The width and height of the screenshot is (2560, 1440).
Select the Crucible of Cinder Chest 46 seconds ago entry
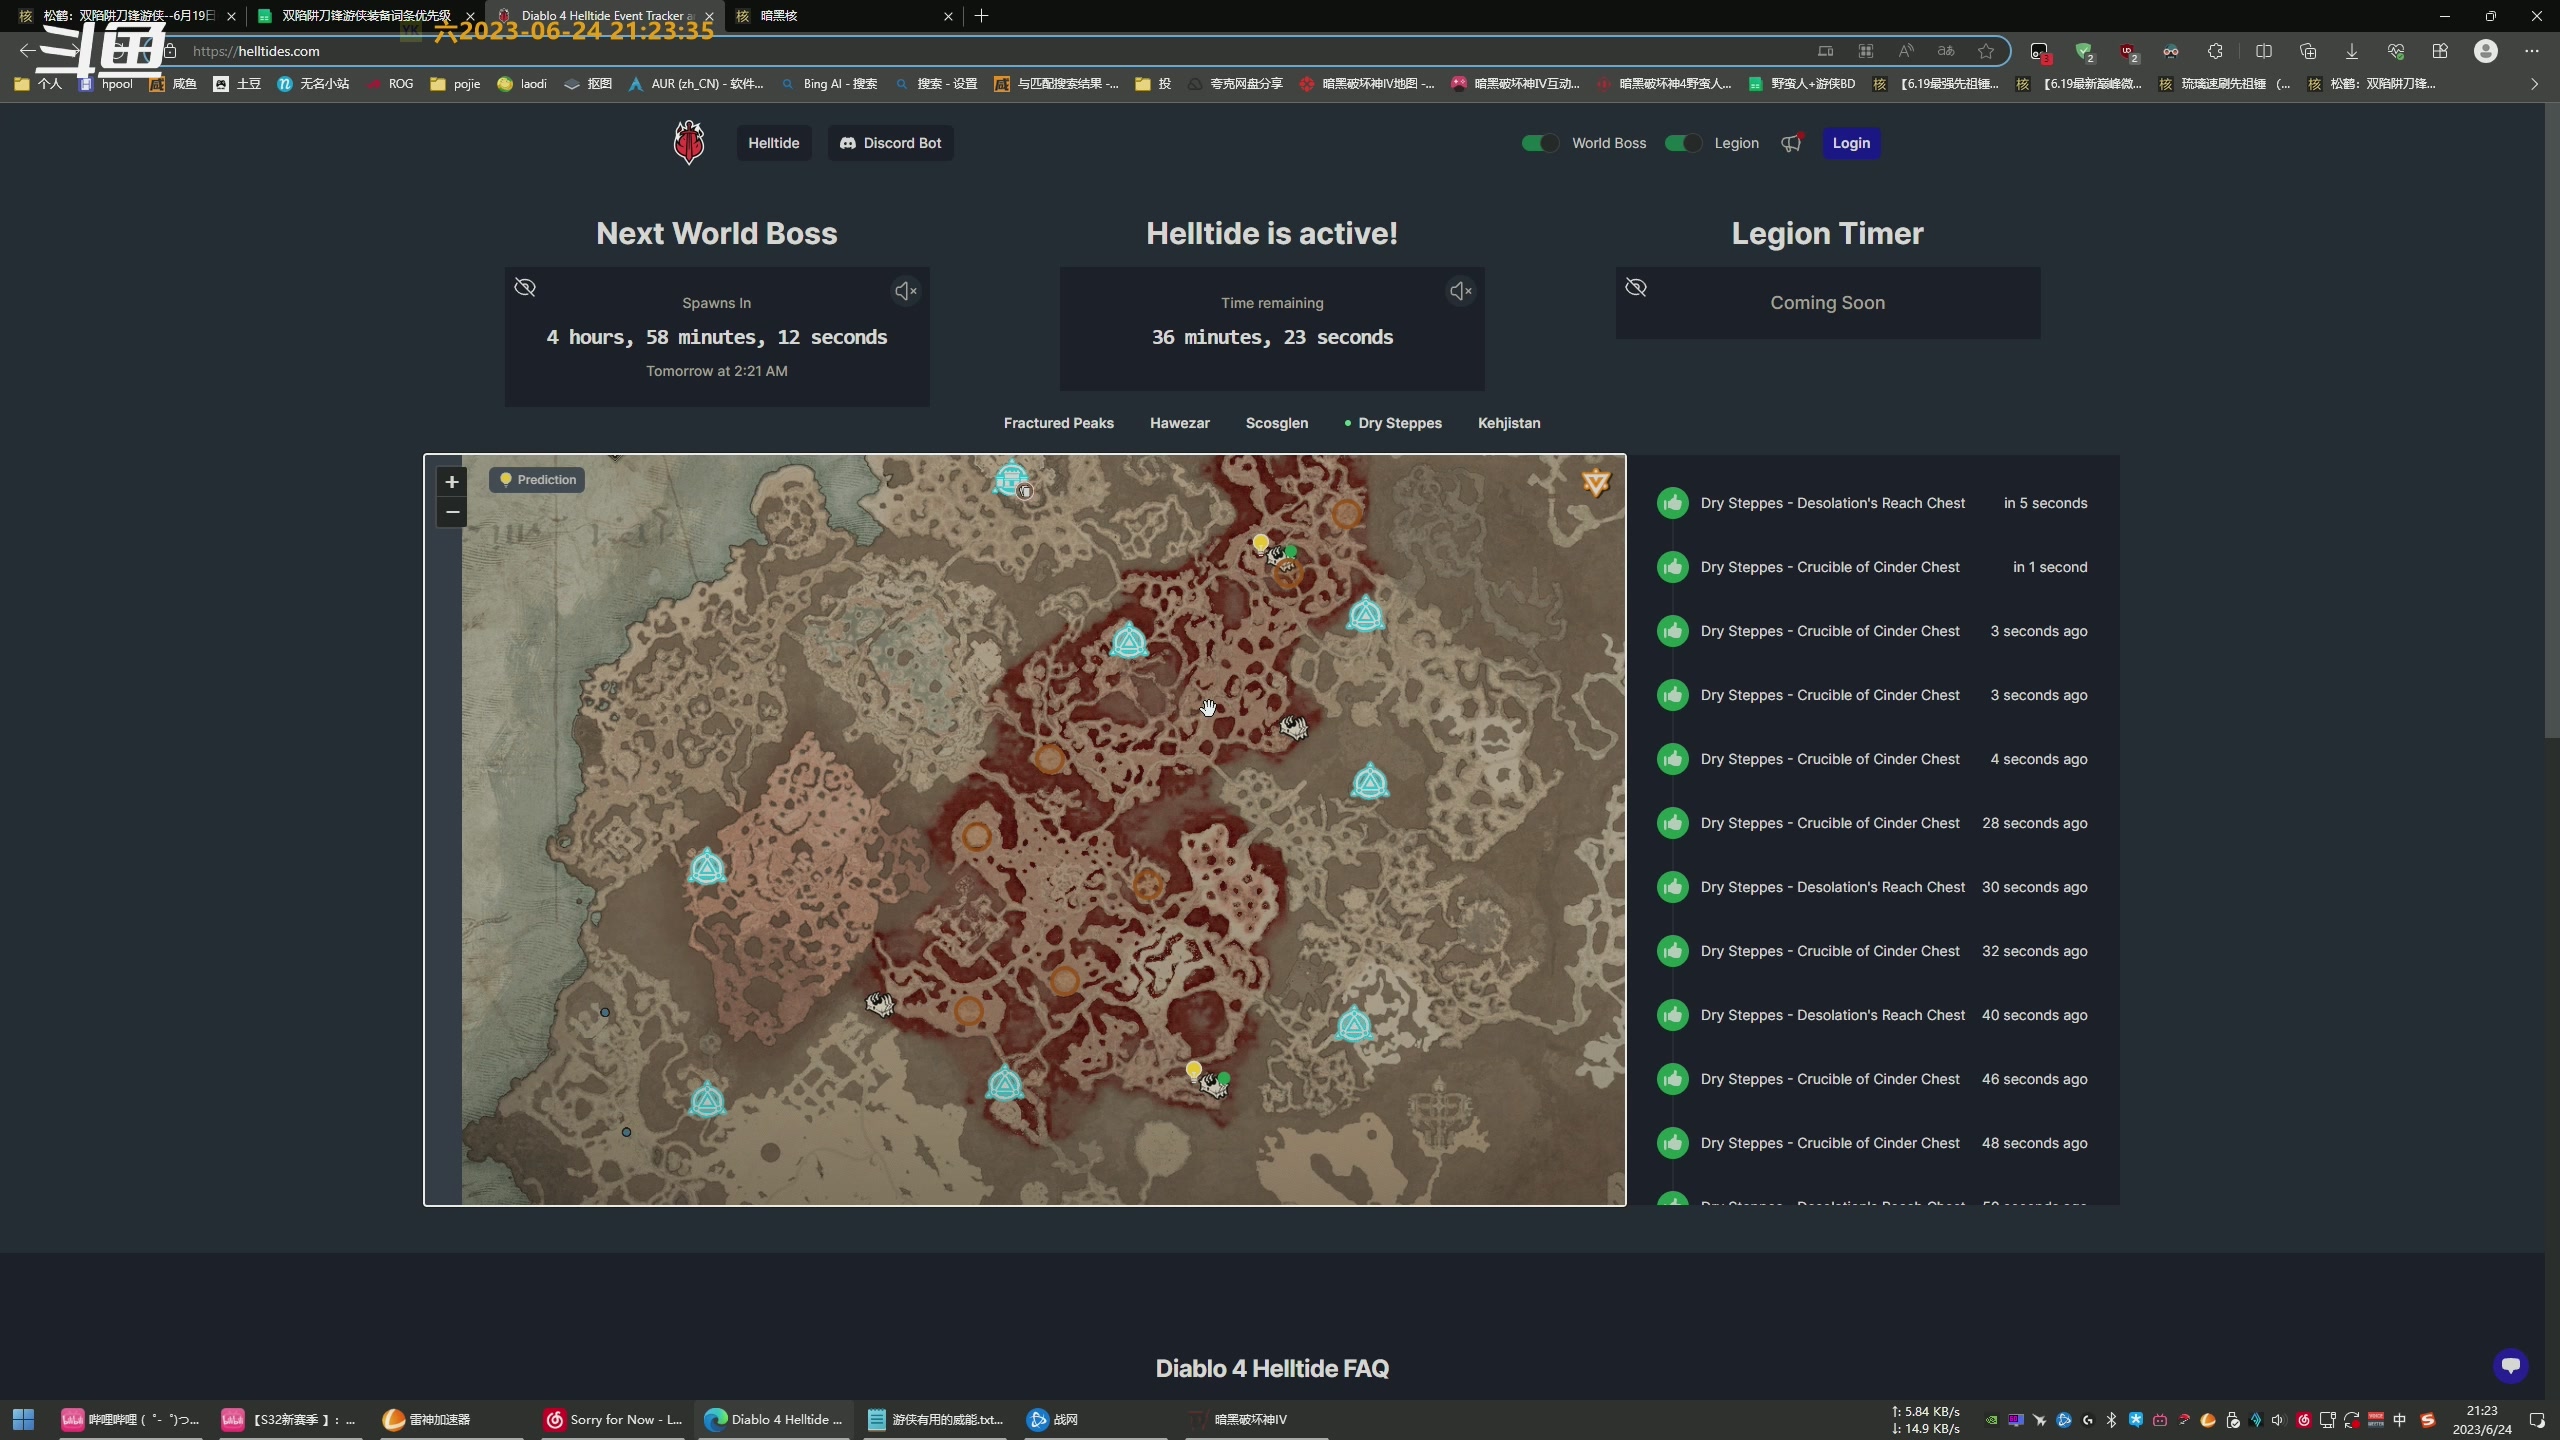1872,1079
